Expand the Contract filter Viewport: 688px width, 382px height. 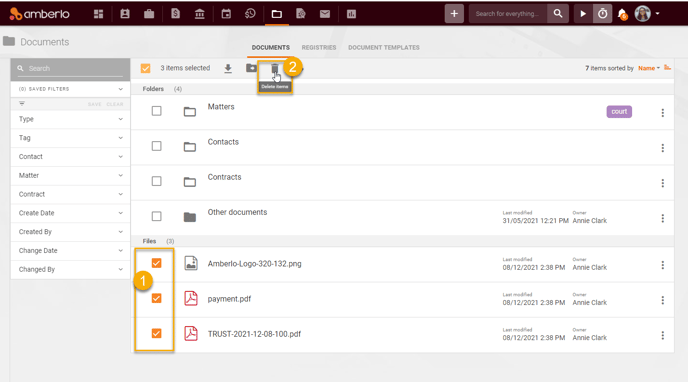click(70, 194)
